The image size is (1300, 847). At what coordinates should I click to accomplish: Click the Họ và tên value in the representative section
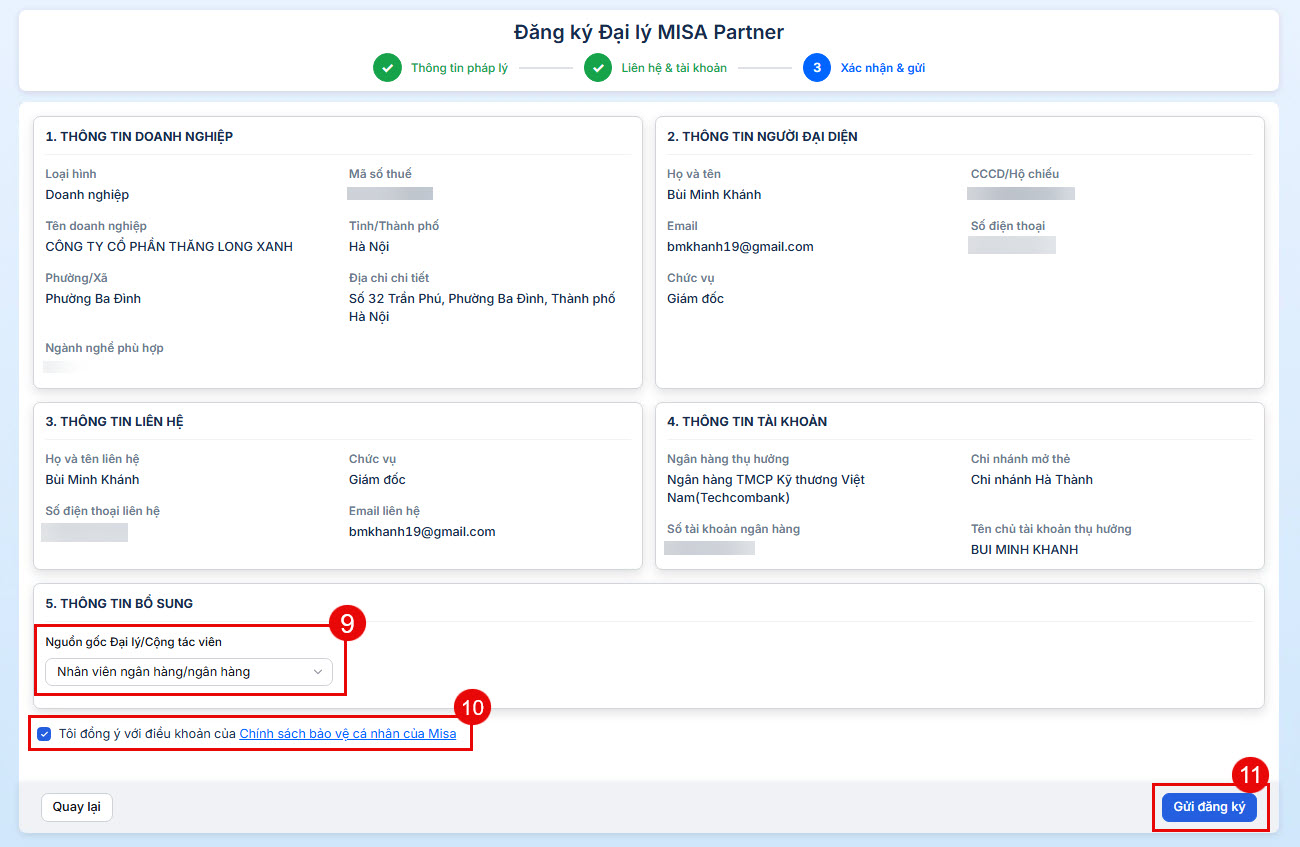pyautogui.click(x=714, y=195)
